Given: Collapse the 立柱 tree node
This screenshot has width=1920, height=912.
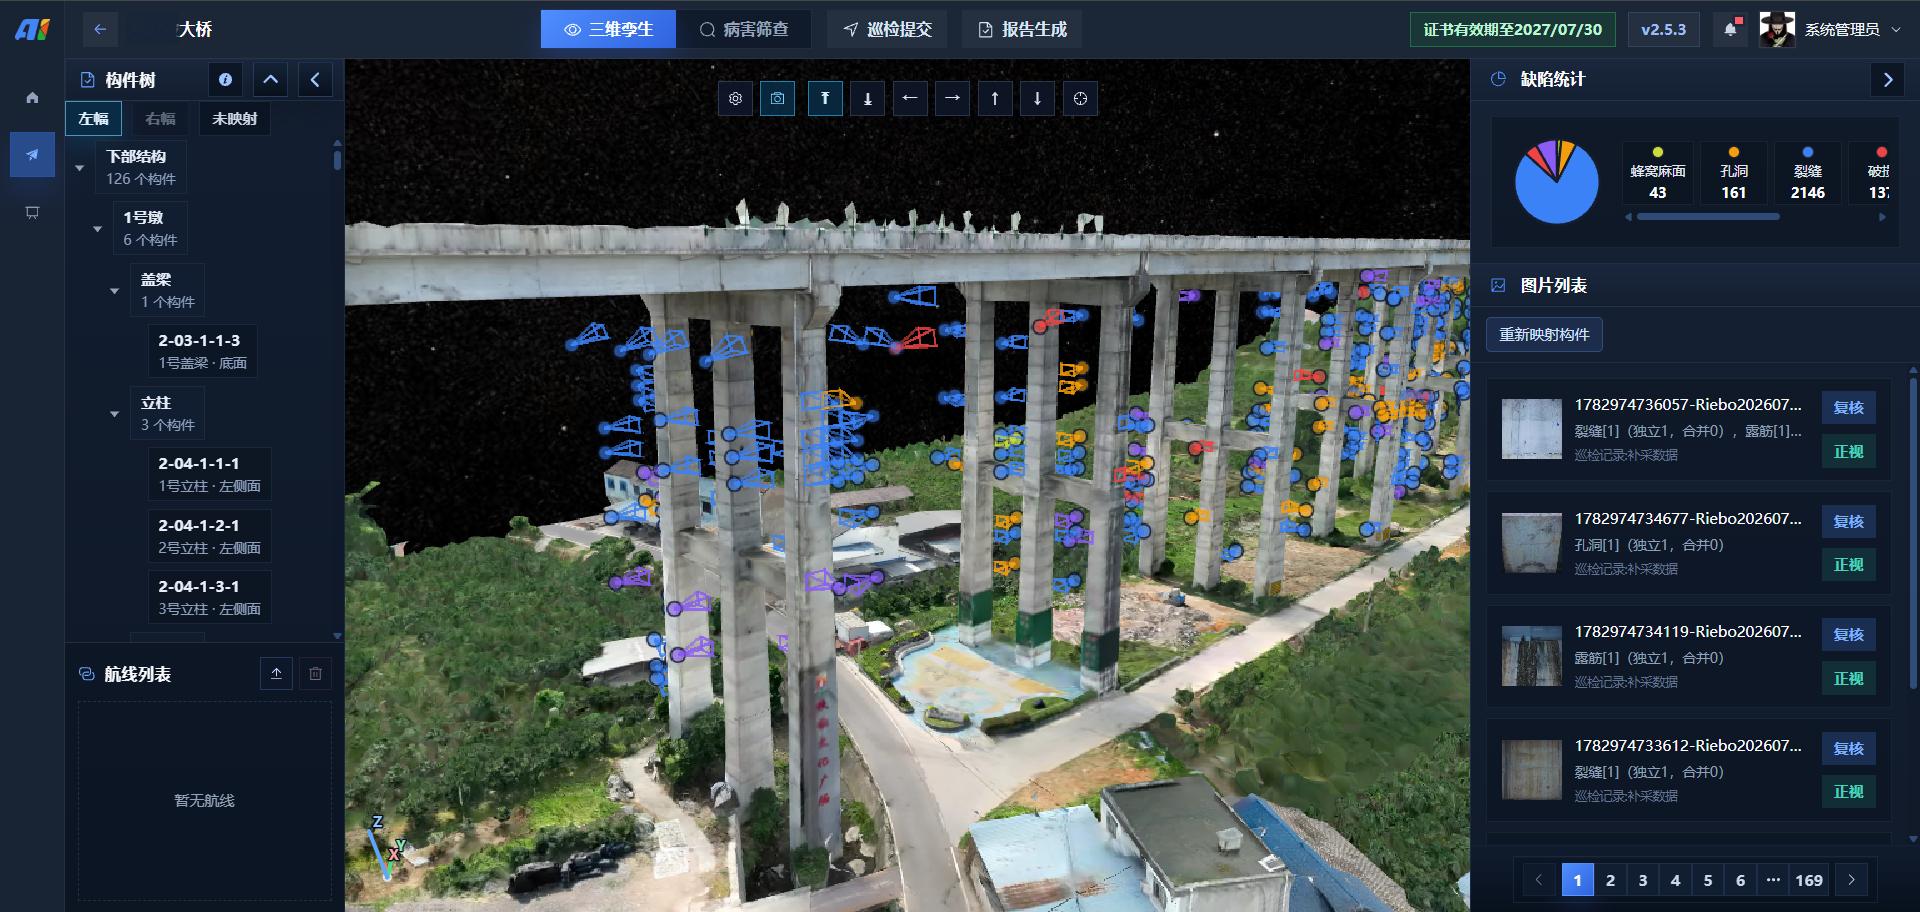Looking at the screenshot, I should [x=114, y=414].
